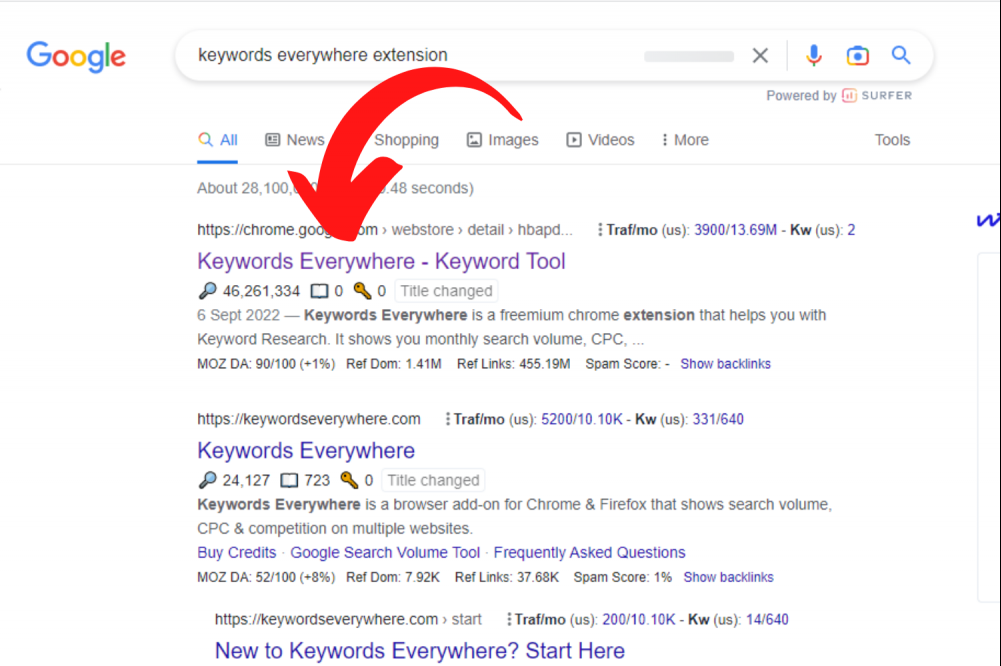
Task: Click the book icon in the webstore result
Action: (x=319, y=291)
